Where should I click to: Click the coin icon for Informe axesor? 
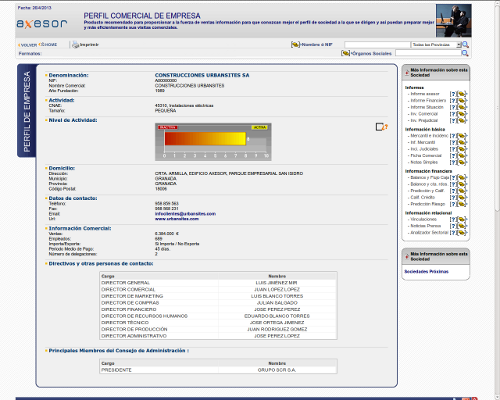[461, 94]
